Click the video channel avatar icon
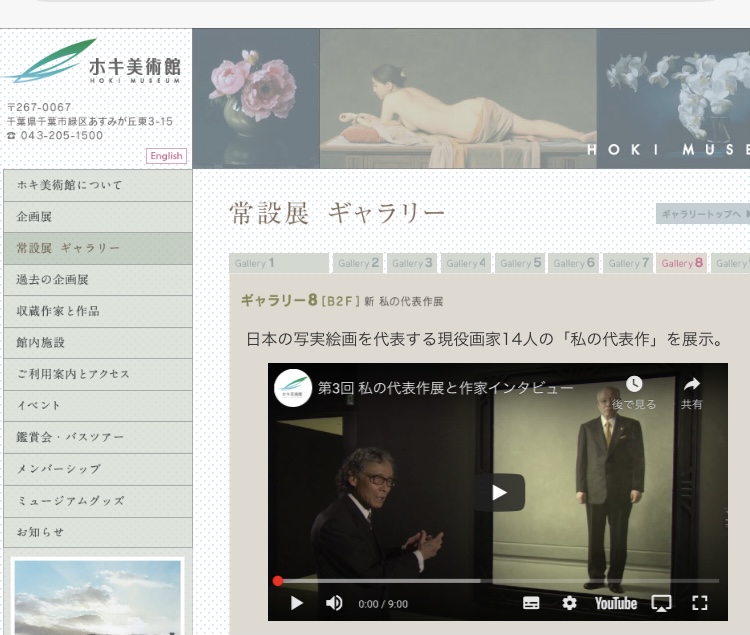 coord(293,388)
